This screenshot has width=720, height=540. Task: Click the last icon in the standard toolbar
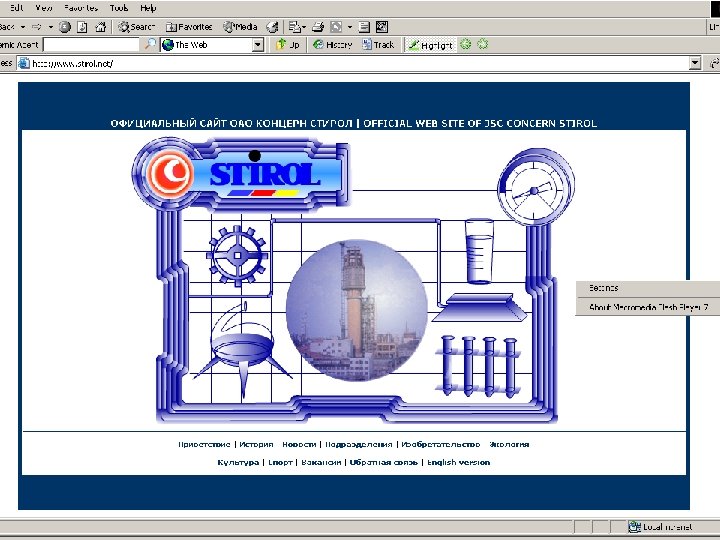tap(382, 27)
